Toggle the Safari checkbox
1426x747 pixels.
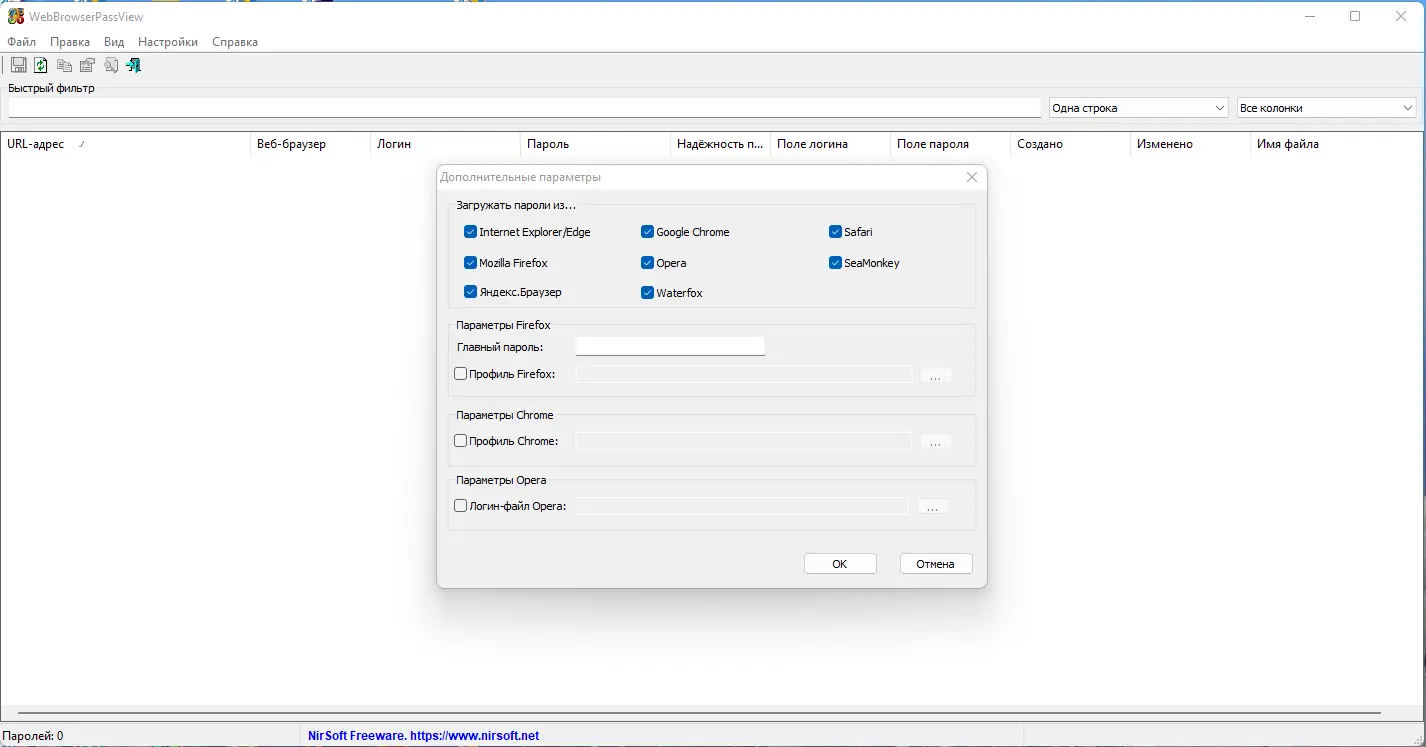835,232
